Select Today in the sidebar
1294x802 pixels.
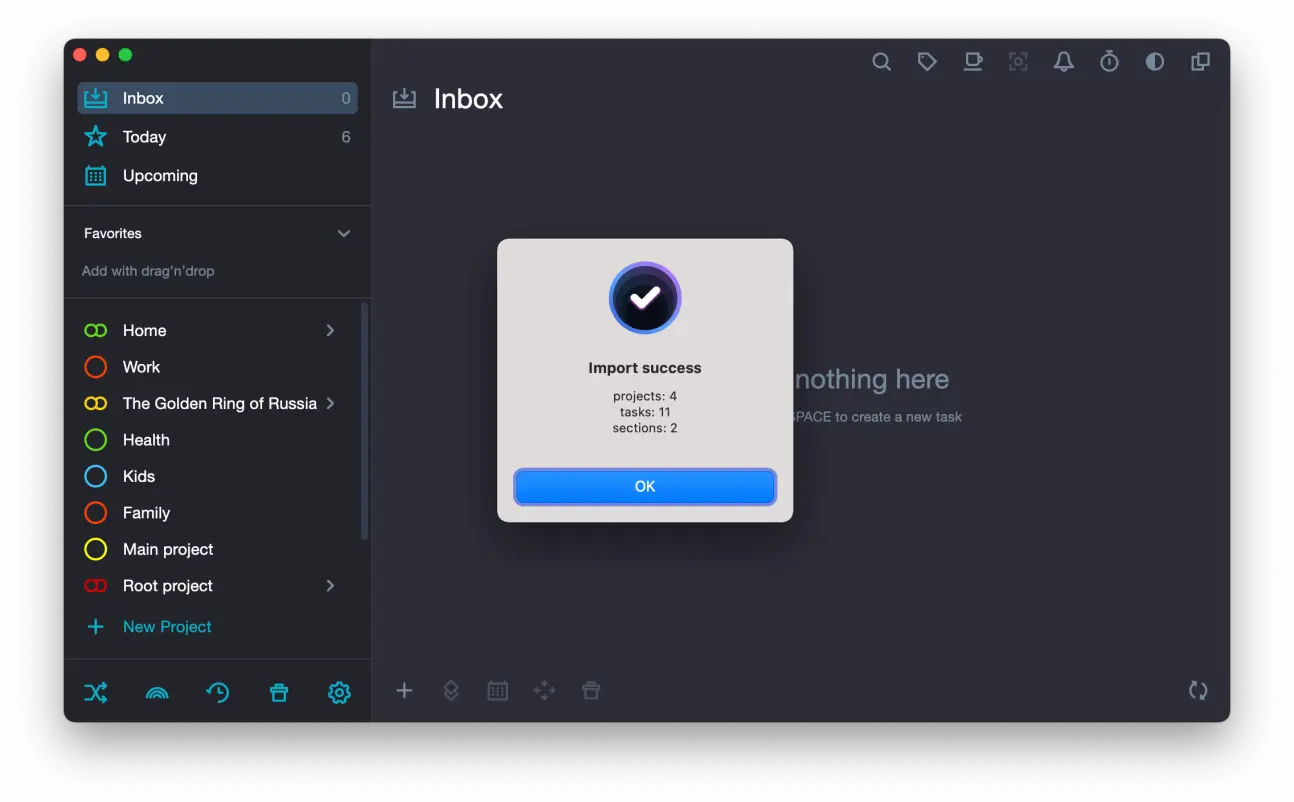point(145,137)
